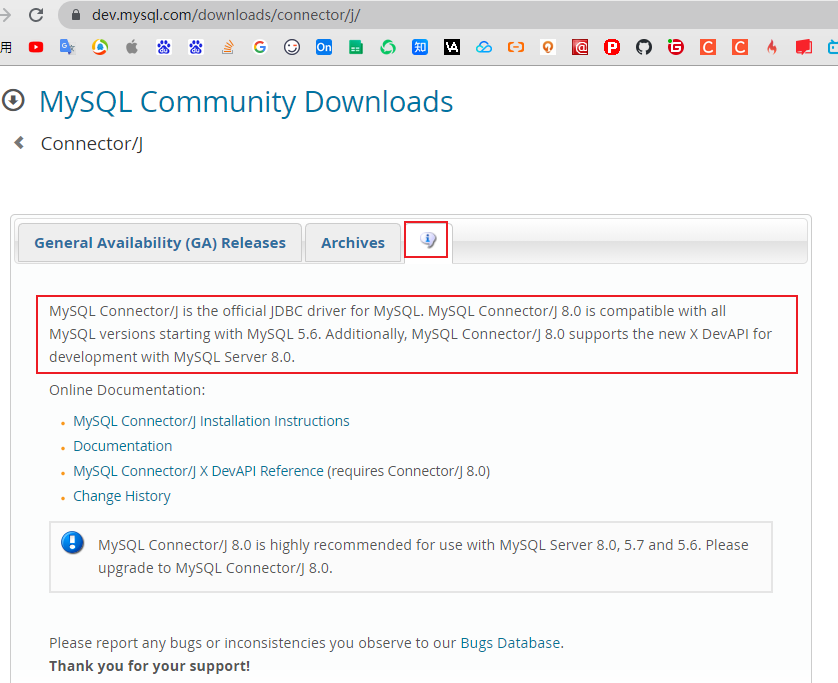This screenshot has height=683, width=838.
Task: Open MySQL Connector/J X DevAPI Reference link
Action: [x=198, y=471]
